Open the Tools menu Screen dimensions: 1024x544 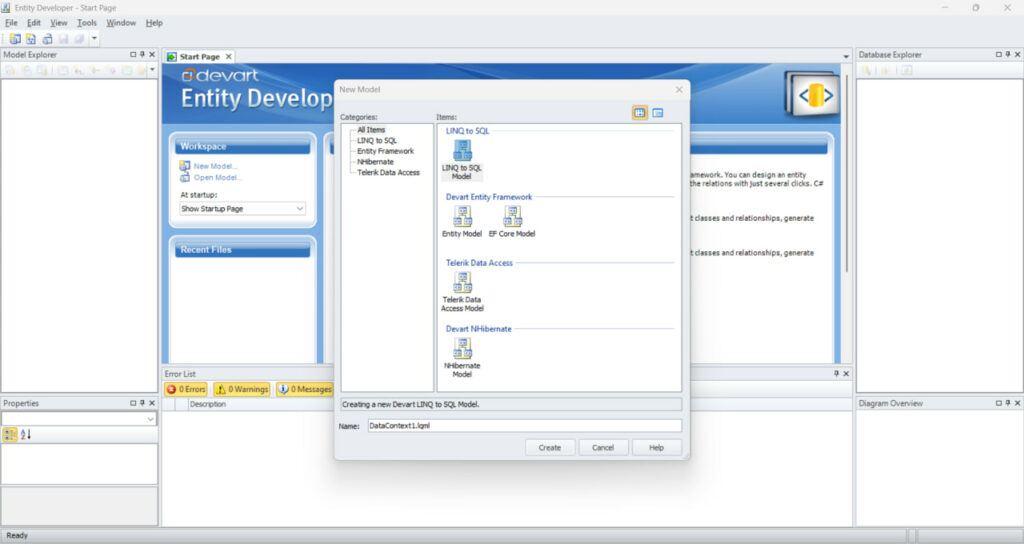[x=87, y=23]
